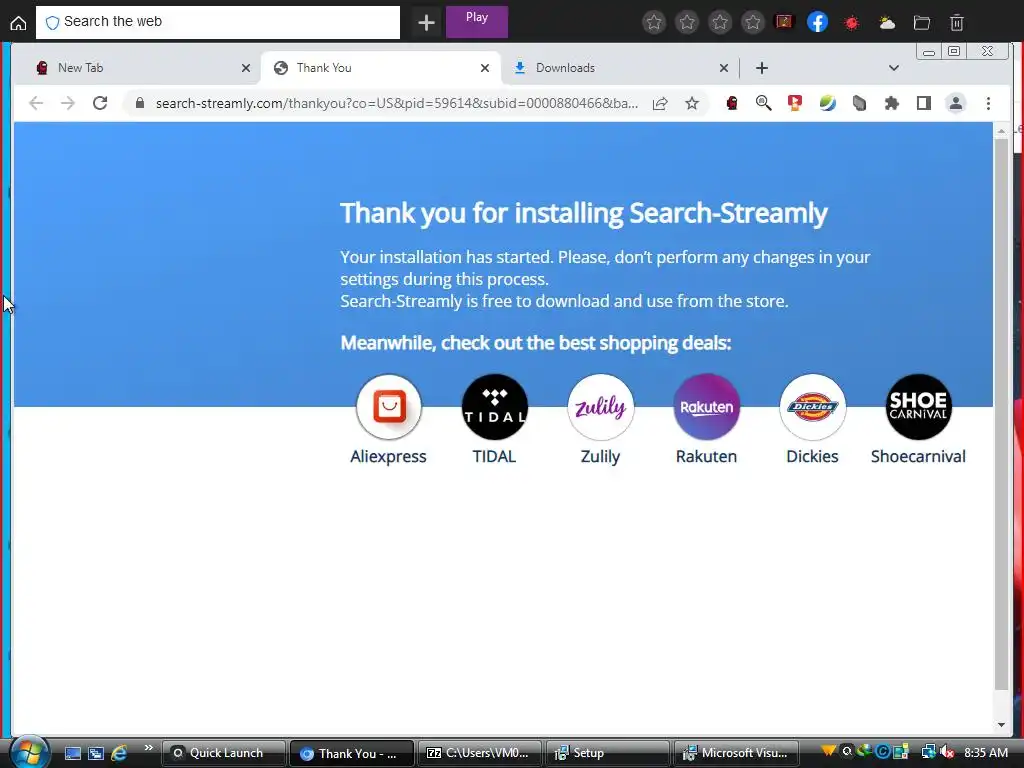
Task: Open the Windows Start orb
Action: pos(29,753)
